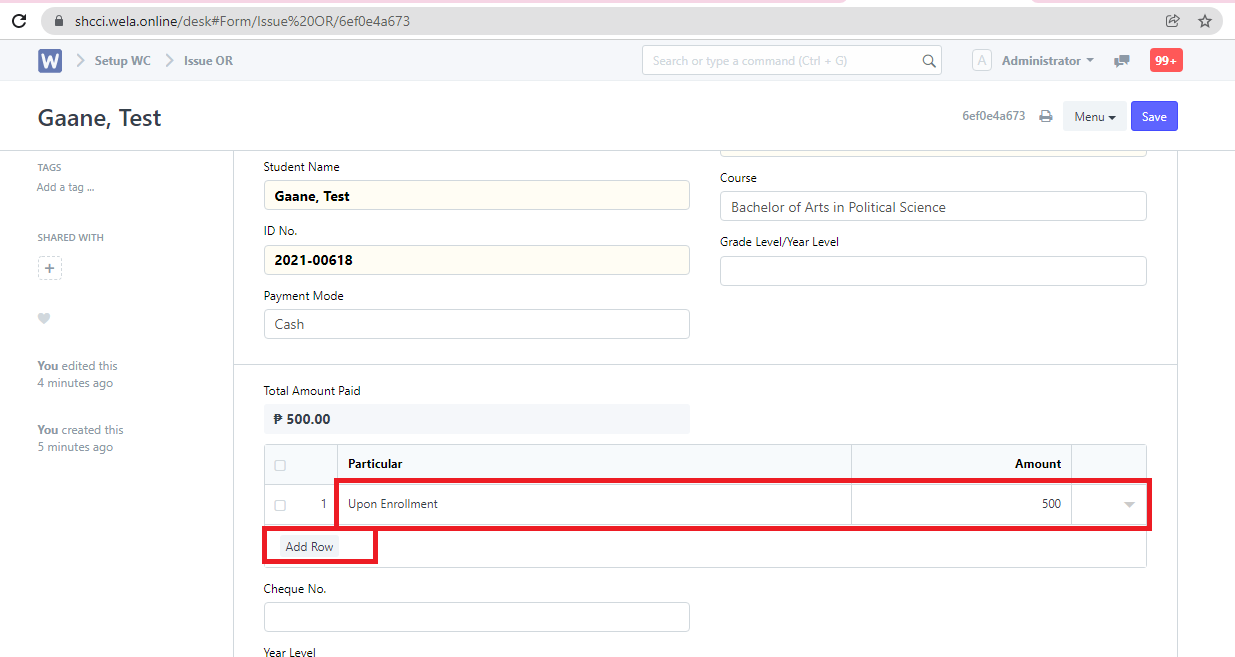
Task: Navigate to Issue OR breadcrumb
Action: coord(208,61)
